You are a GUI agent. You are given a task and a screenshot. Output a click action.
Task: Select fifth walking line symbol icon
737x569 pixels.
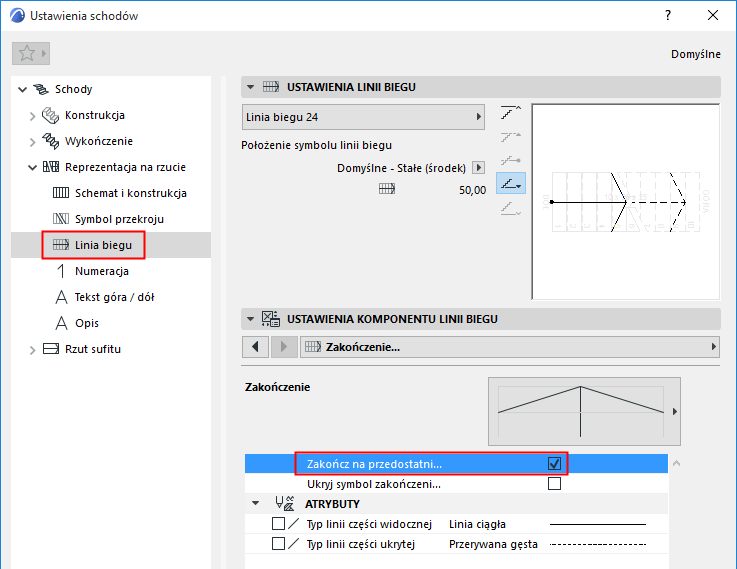(x=510, y=208)
